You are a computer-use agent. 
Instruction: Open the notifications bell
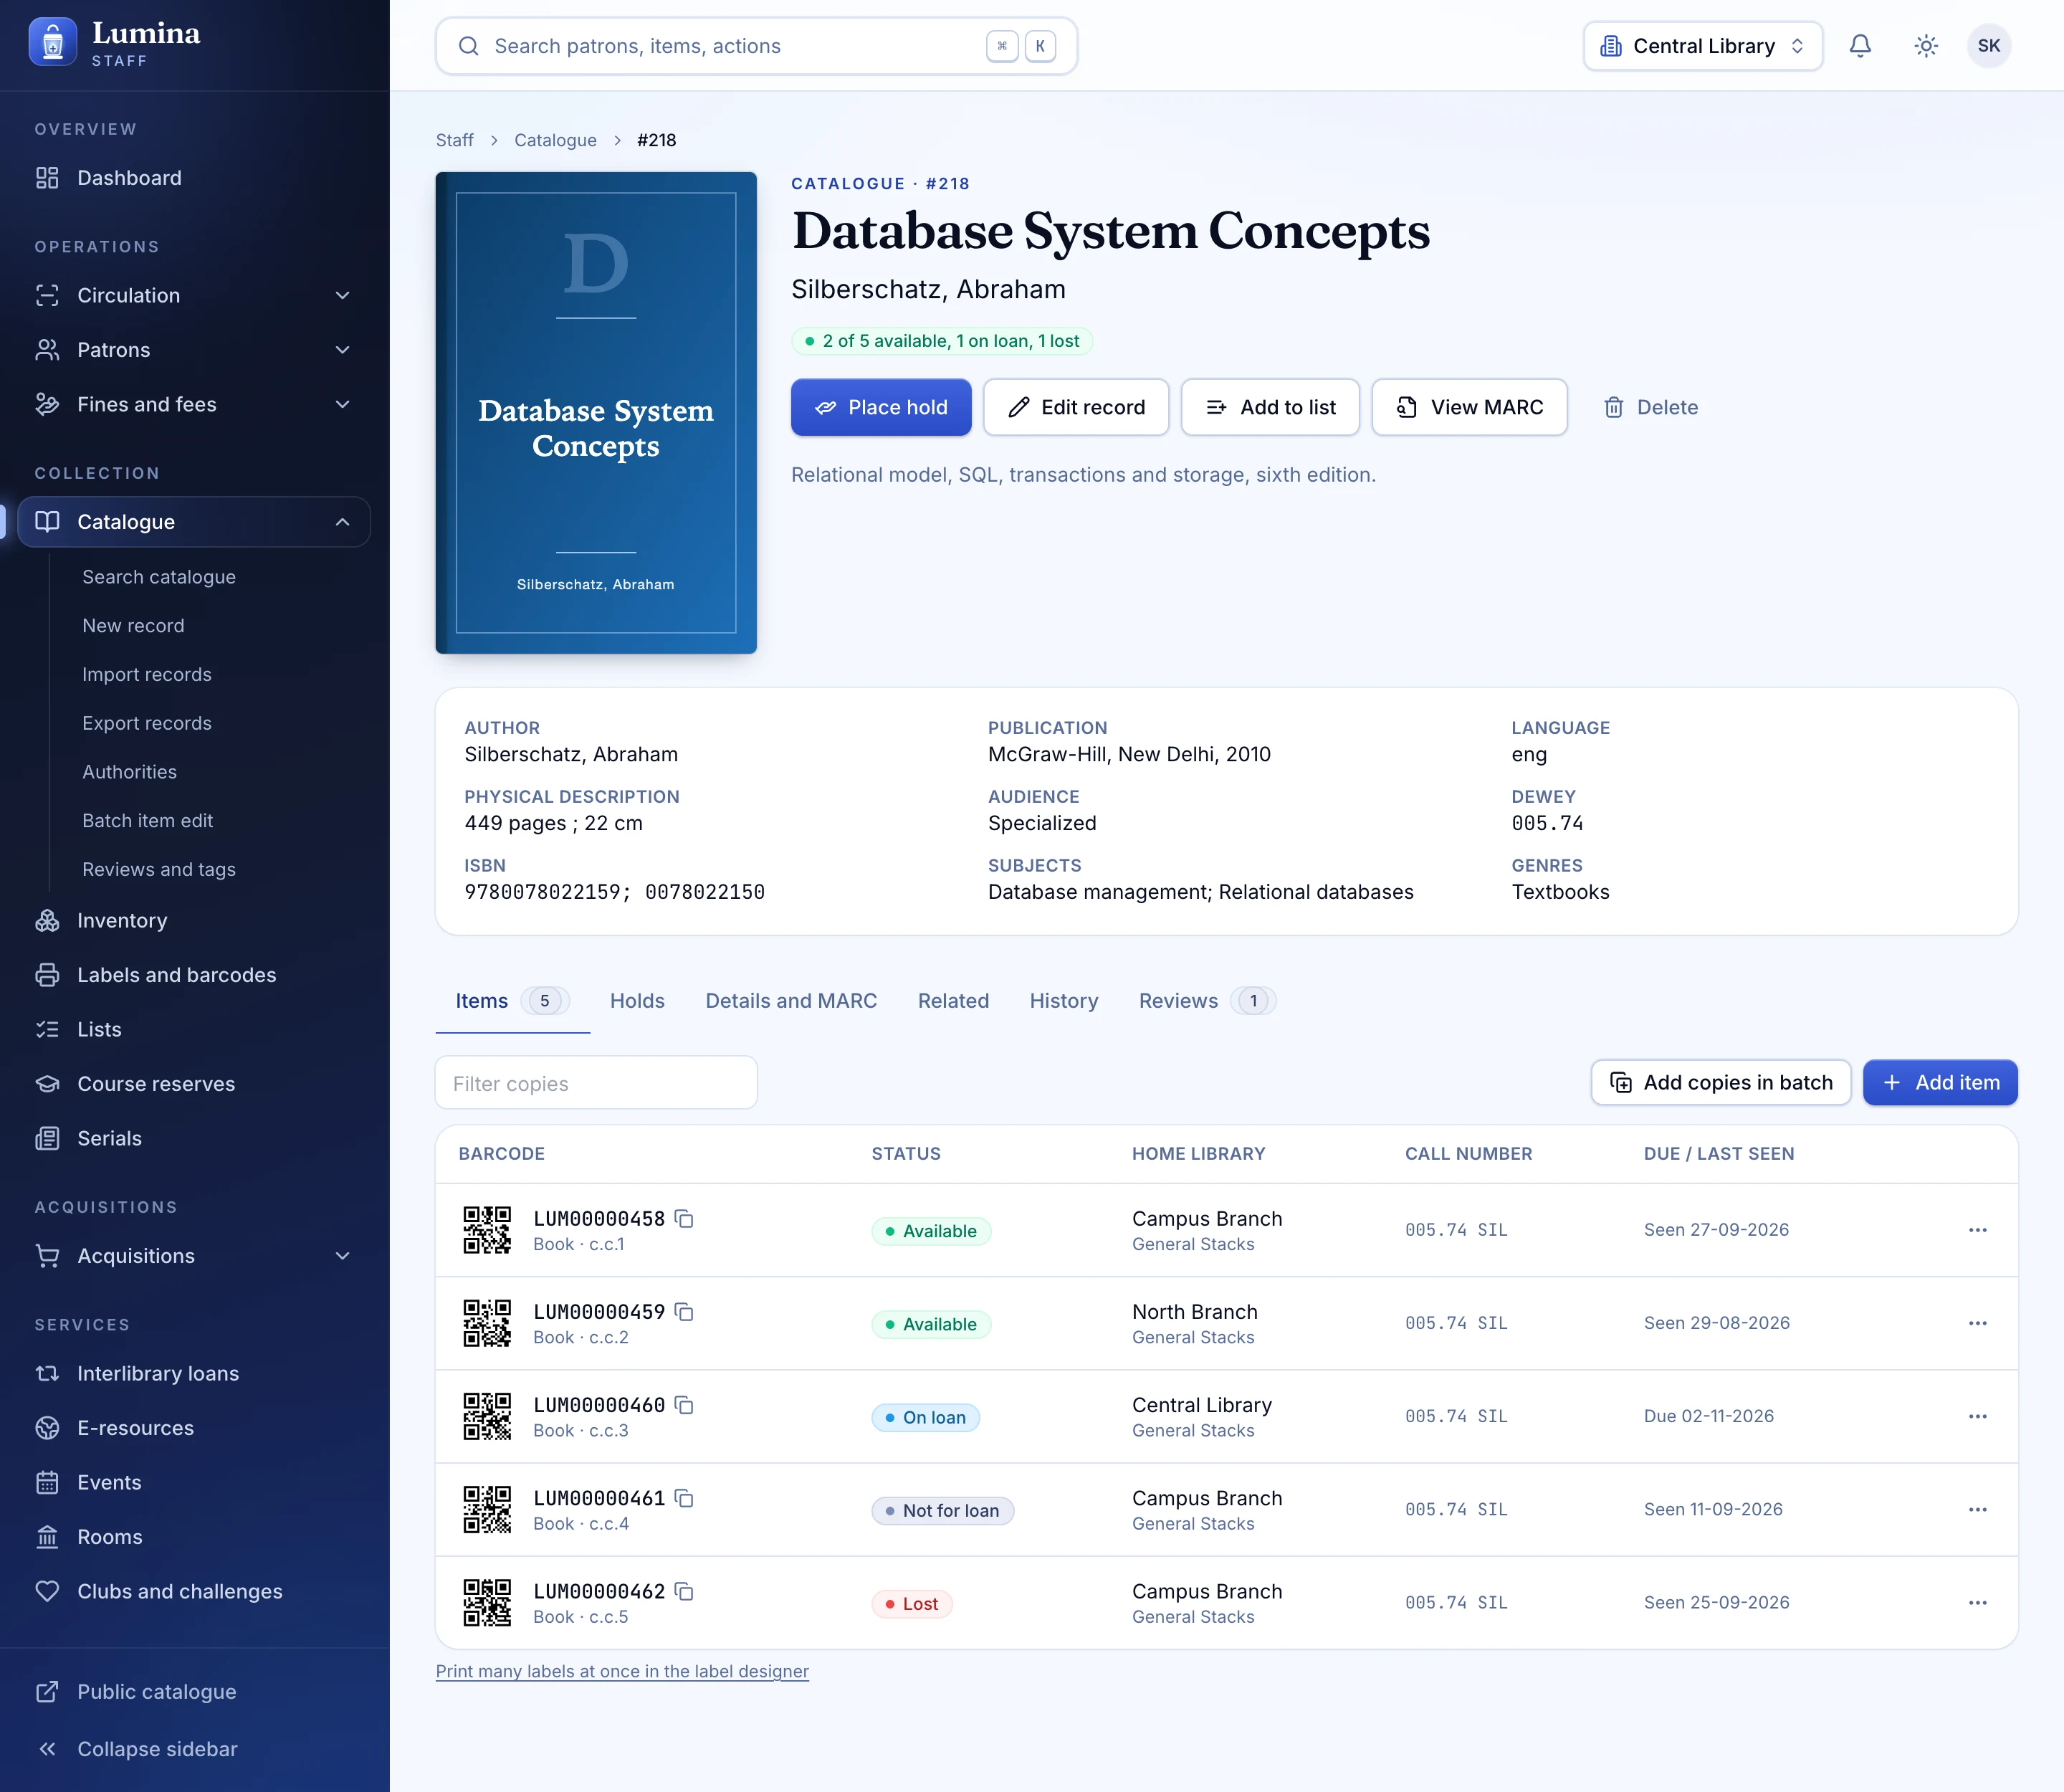(1860, 46)
